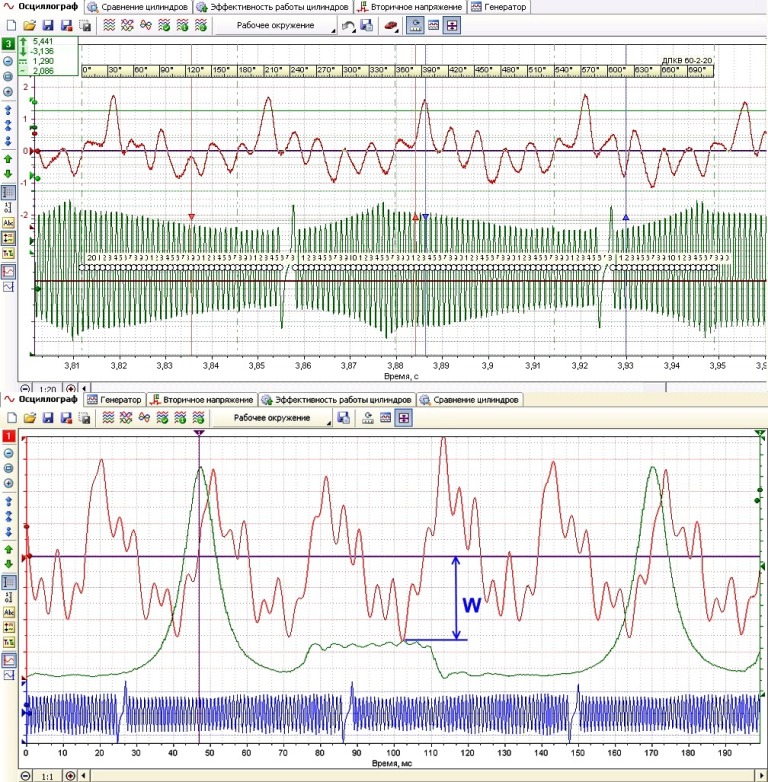Click time zoom-in button right of '1:20'
The height and width of the screenshot is (782, 768).
[x=71, y=389]
